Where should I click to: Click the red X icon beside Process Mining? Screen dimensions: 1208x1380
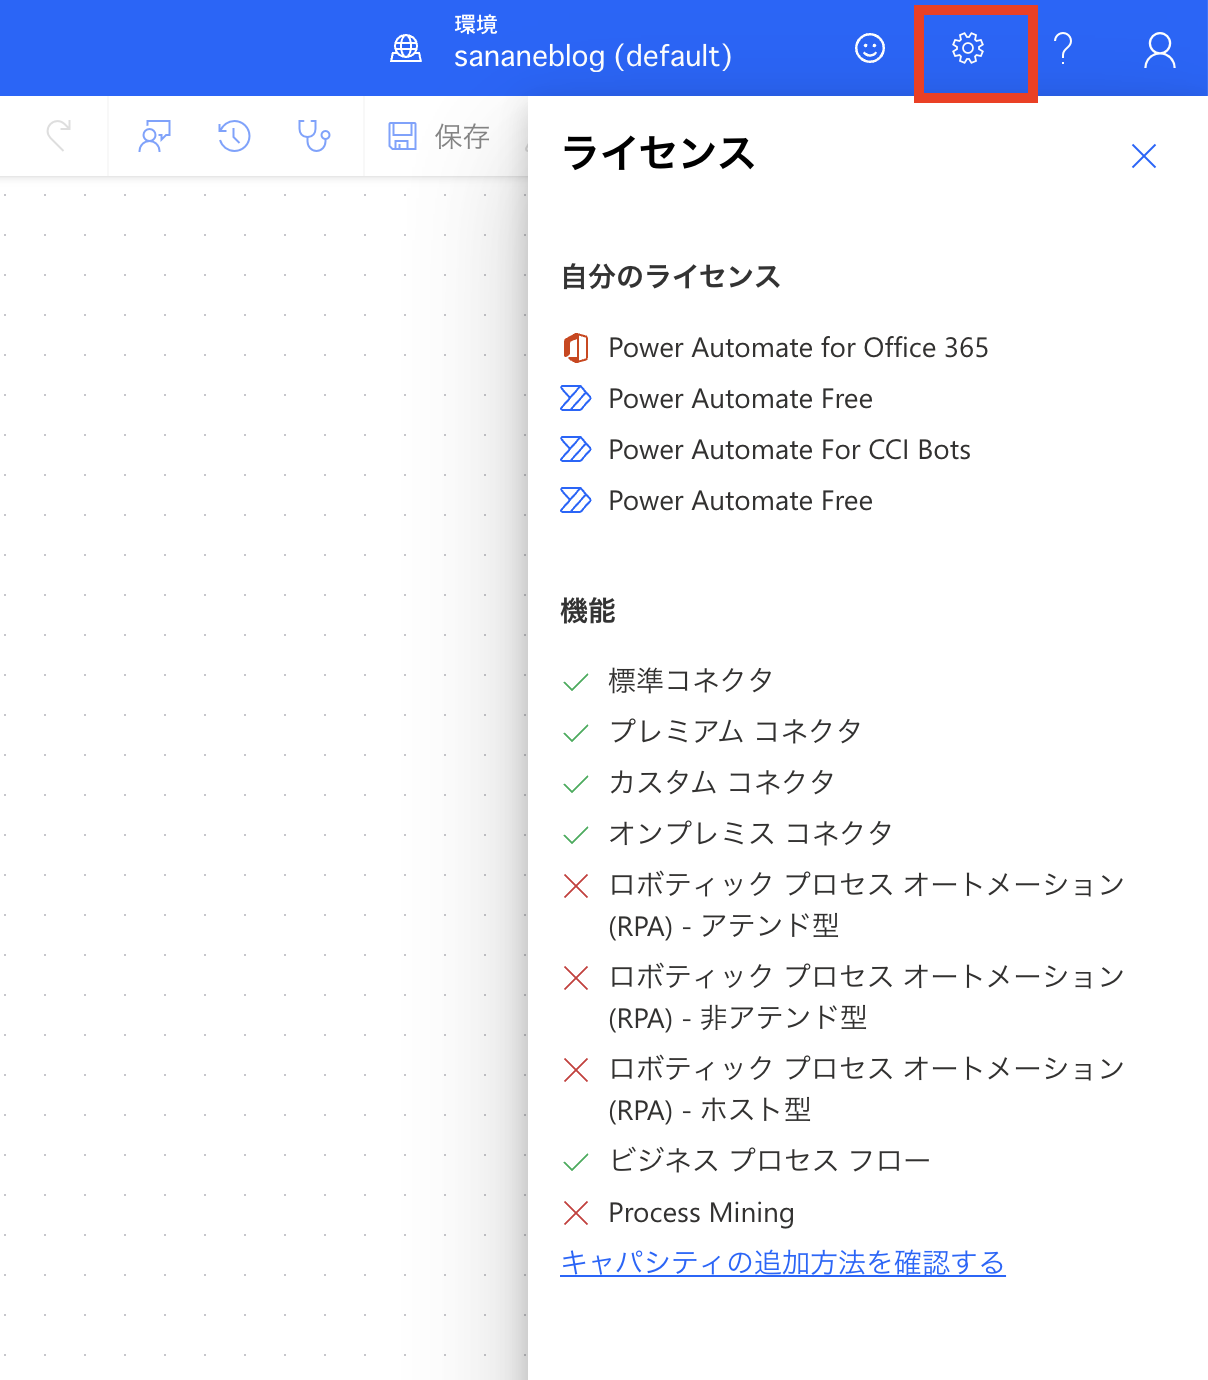point(576,1213)
